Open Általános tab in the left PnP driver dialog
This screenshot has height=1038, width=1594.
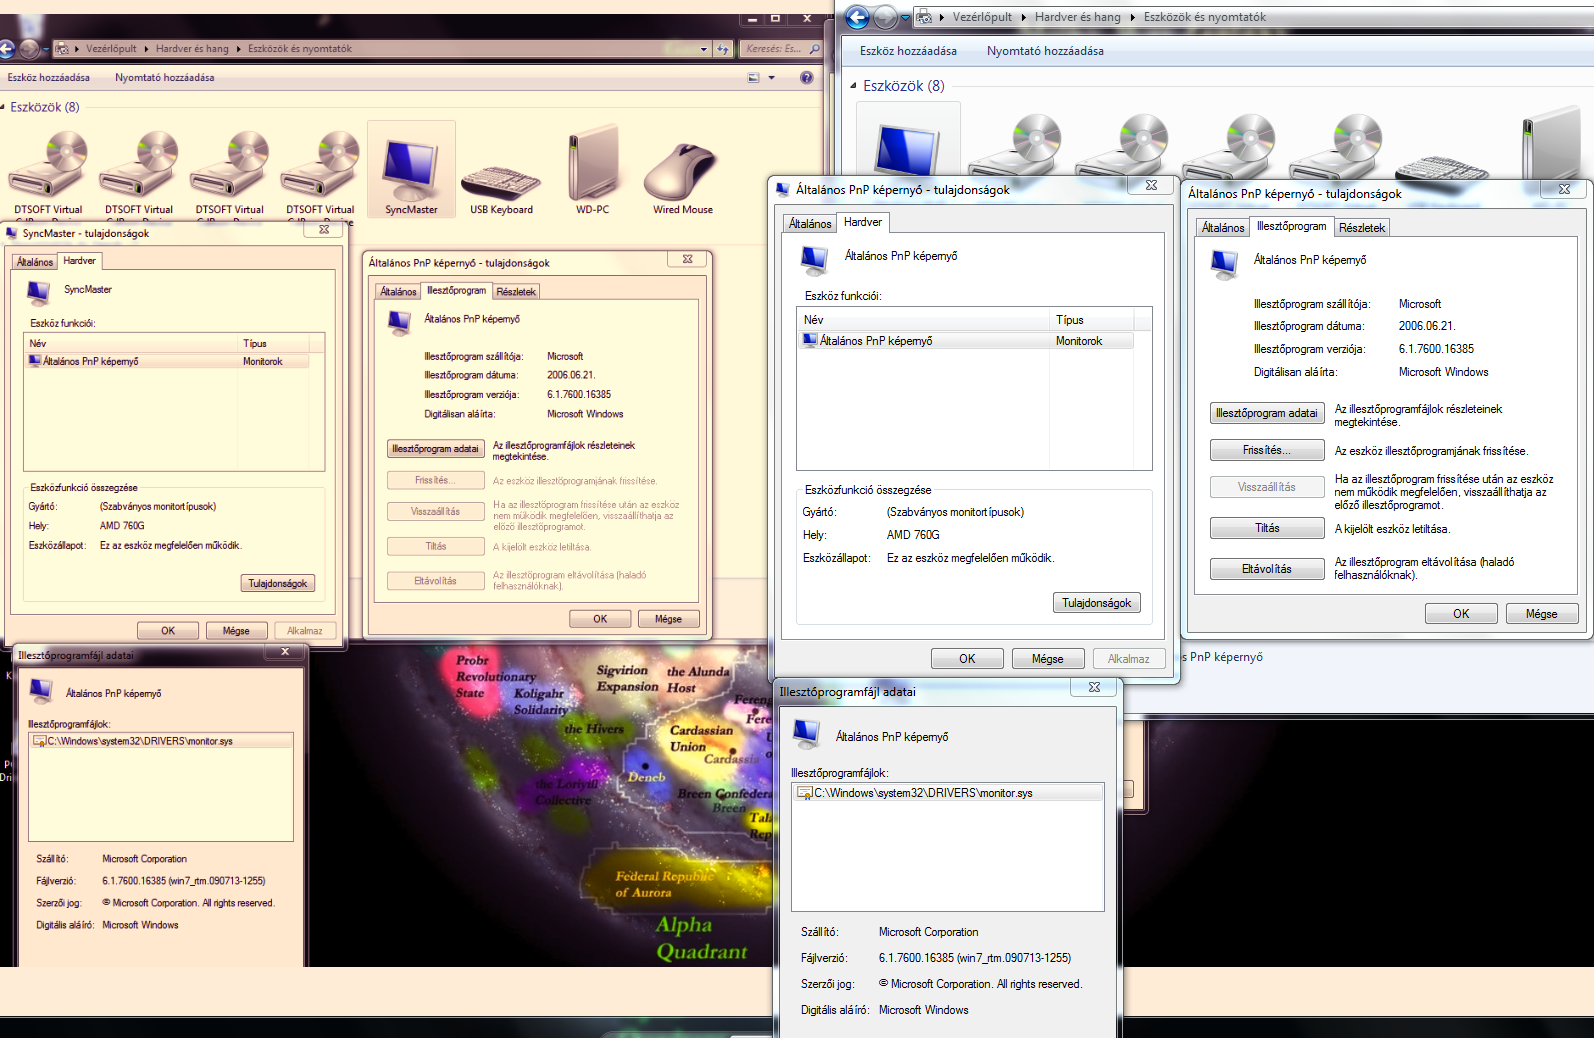[x=398, y=292]
